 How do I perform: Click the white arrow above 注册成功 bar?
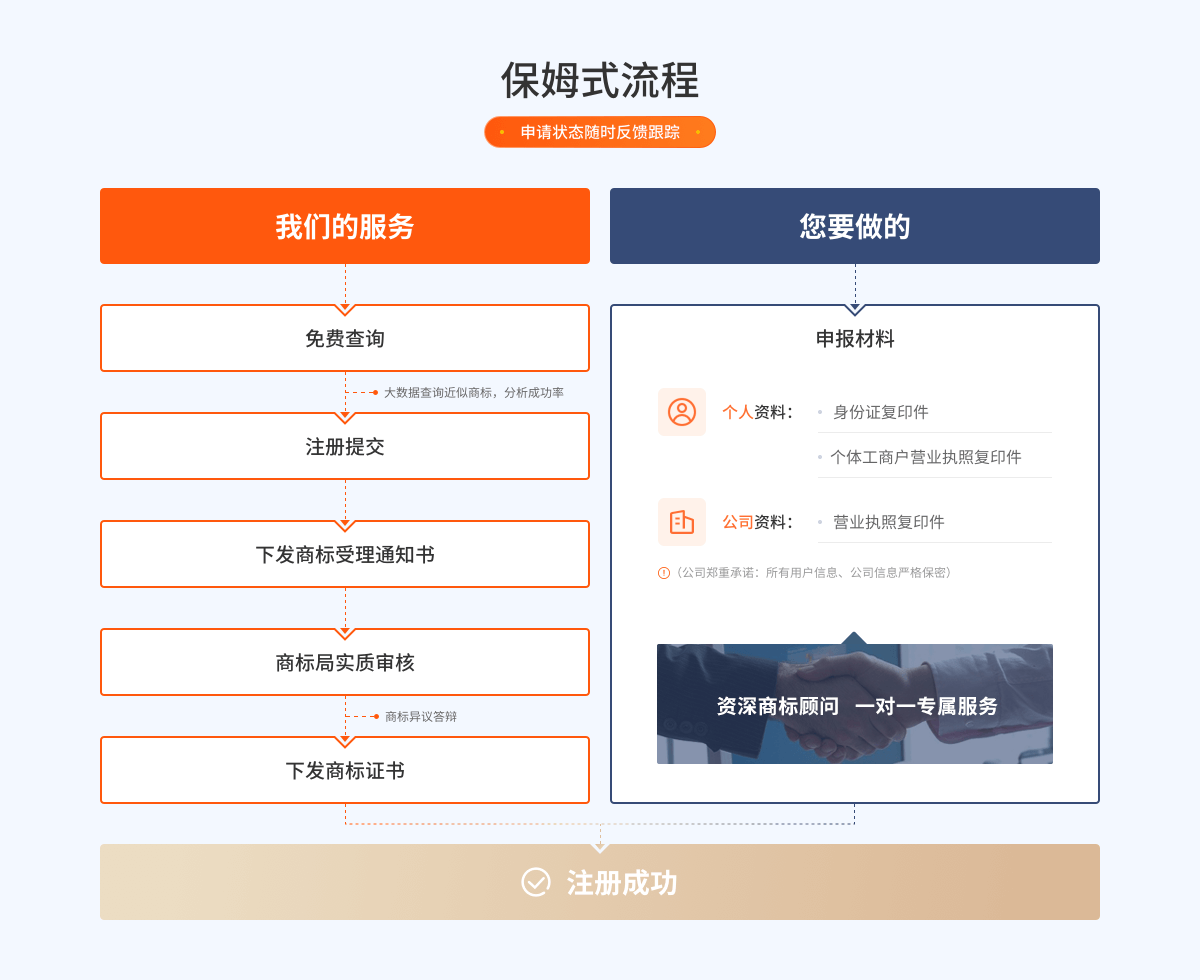point(600,848)
